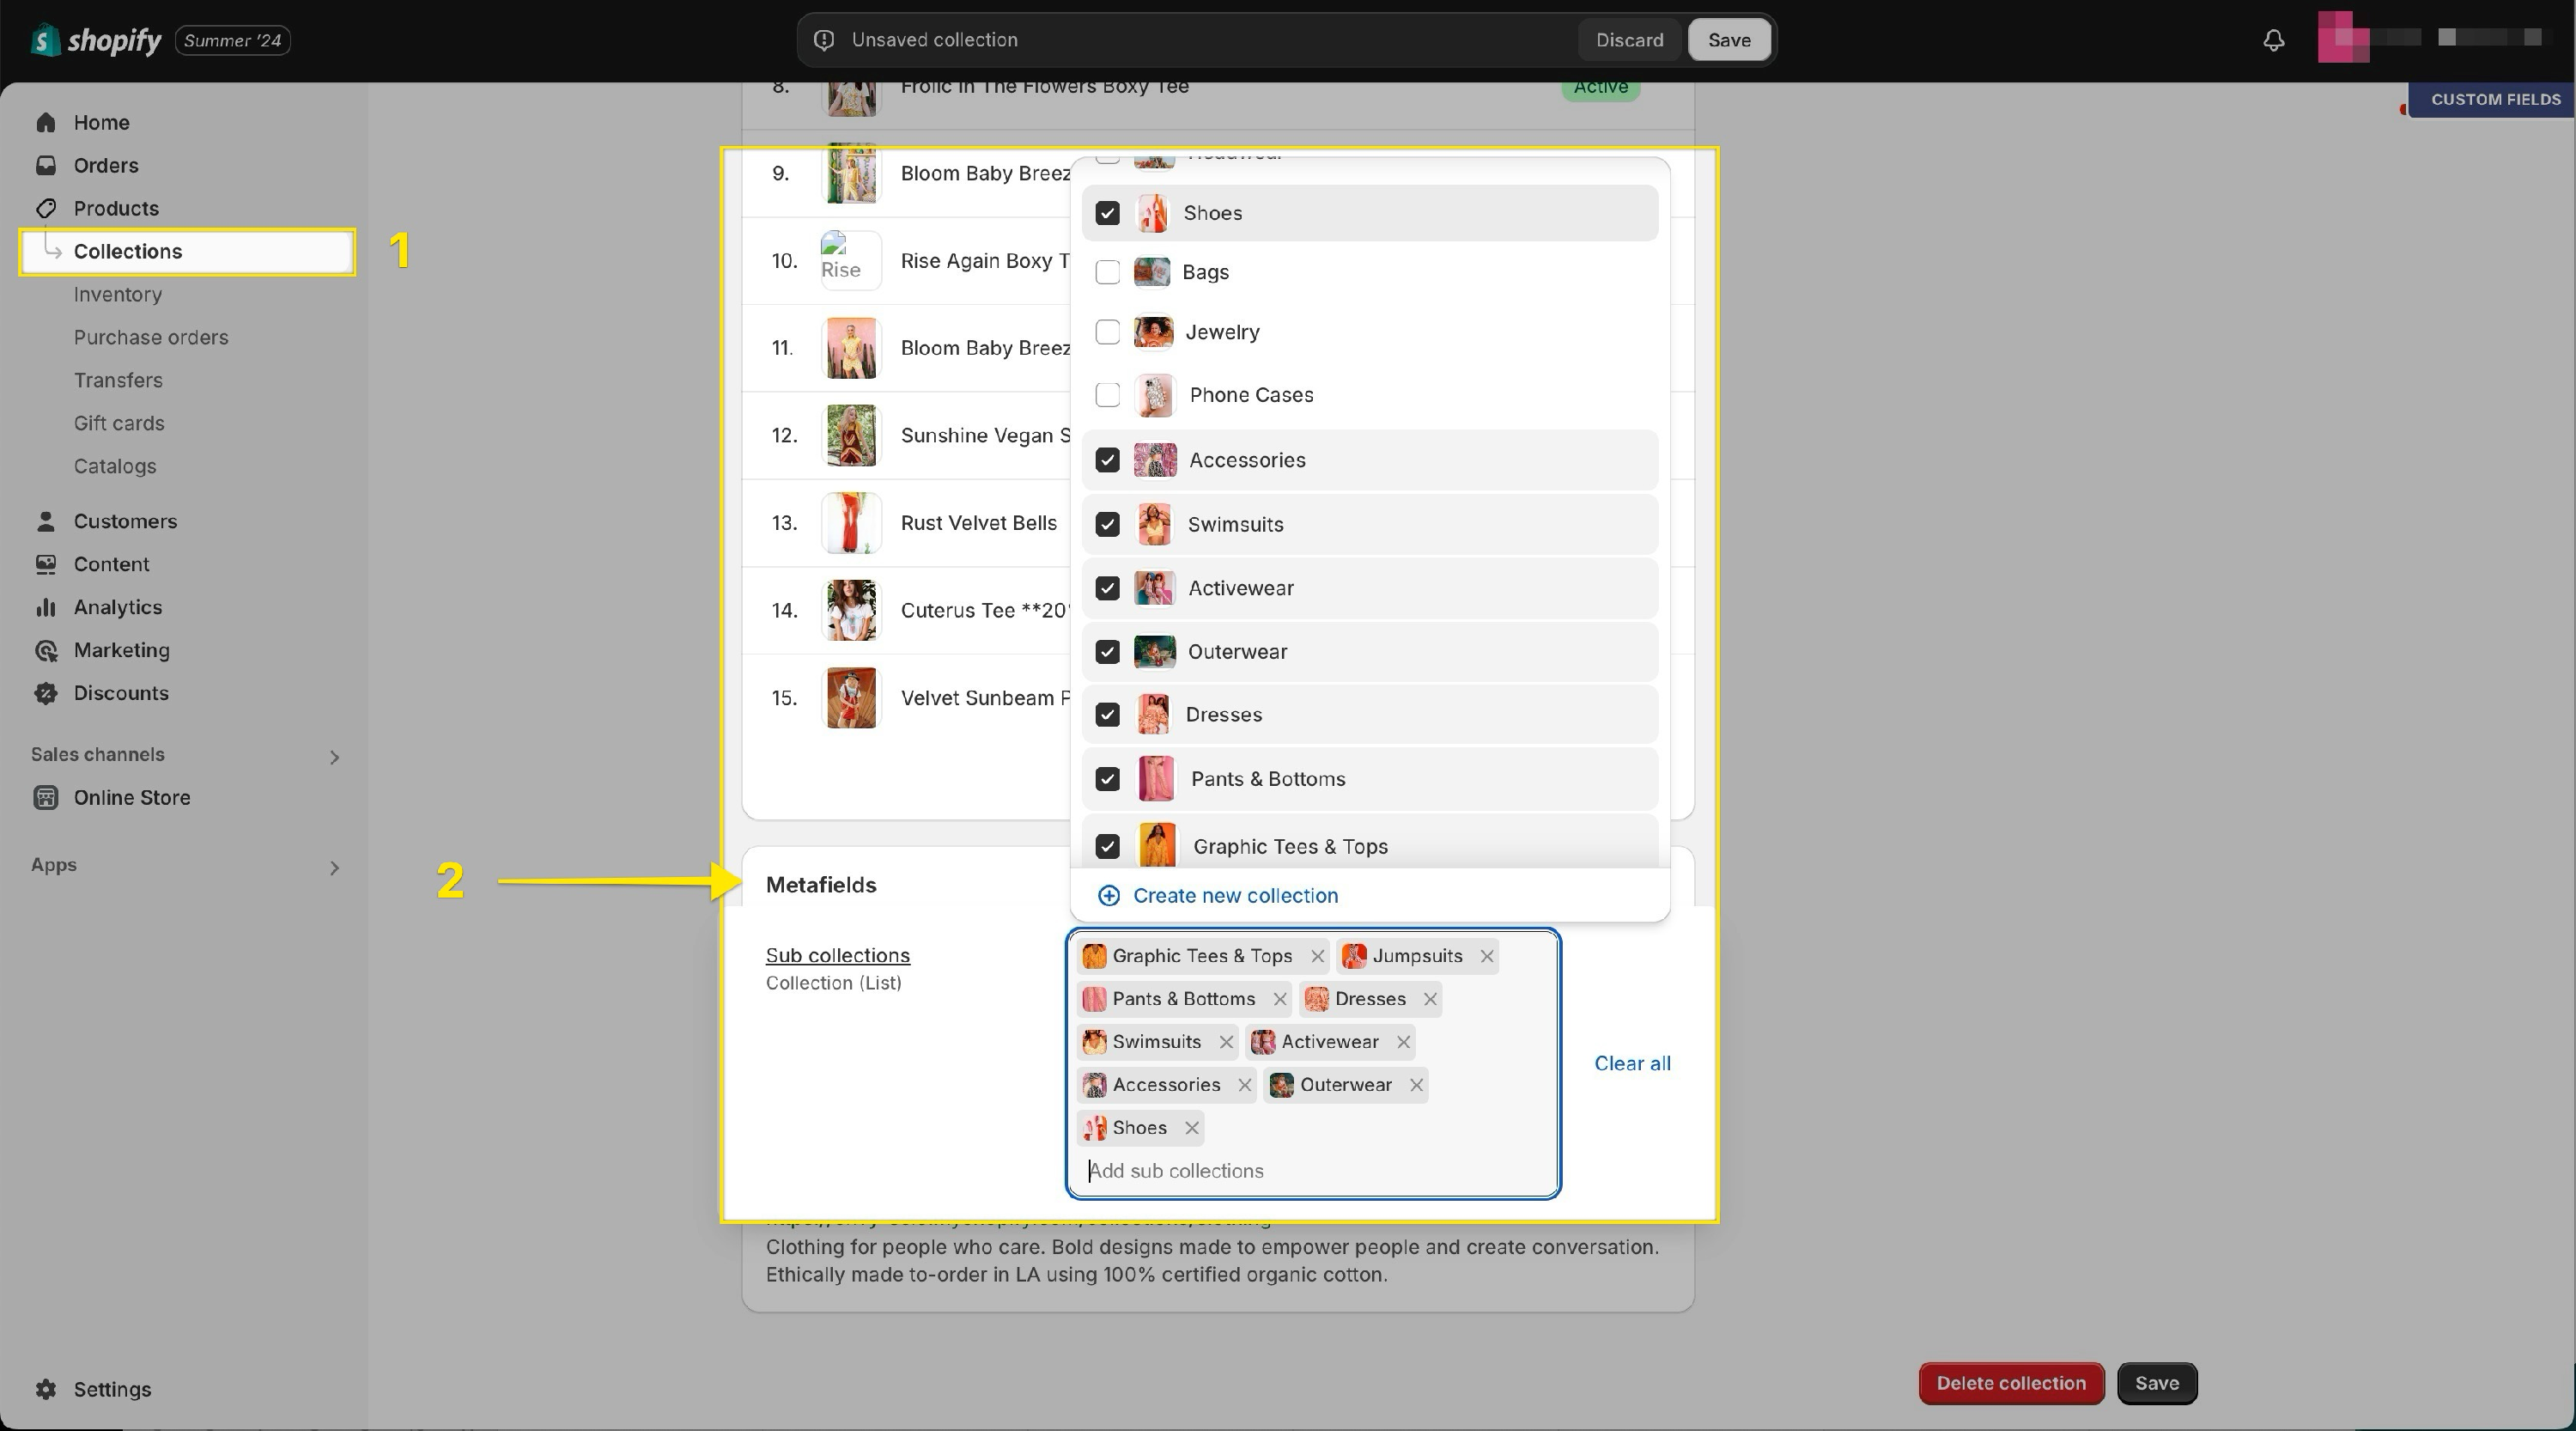Go to Inventory in the submenu
2576x1431 pixels.
117,294
